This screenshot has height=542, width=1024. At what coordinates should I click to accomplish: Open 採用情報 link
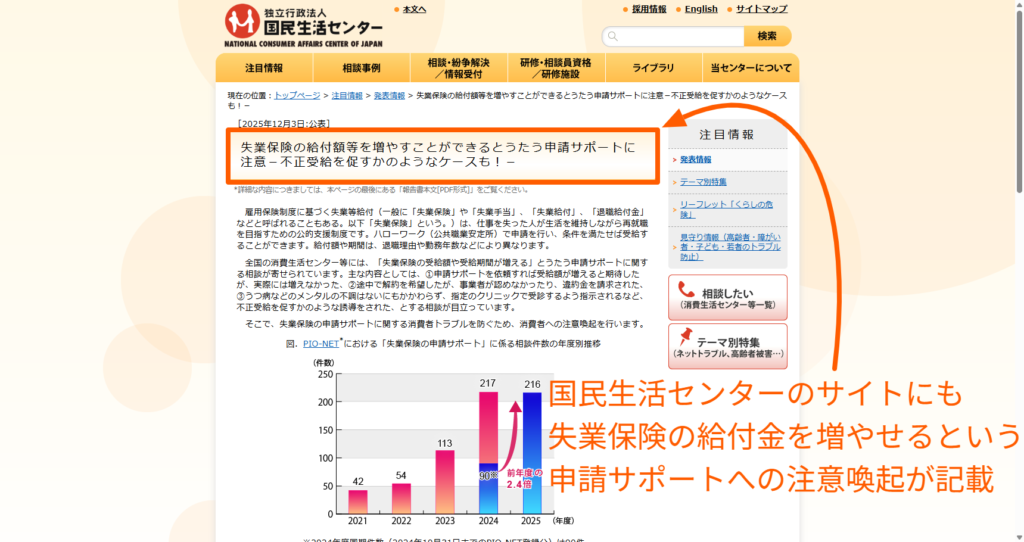(649, 9)
